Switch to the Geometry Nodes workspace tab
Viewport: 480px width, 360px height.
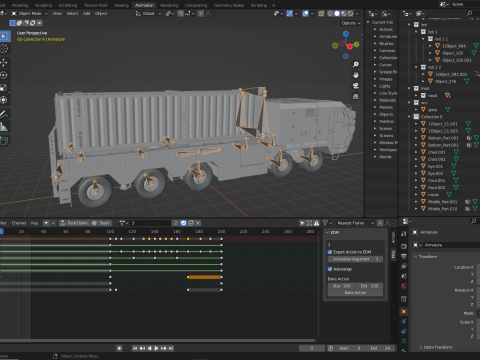[229, 5]
